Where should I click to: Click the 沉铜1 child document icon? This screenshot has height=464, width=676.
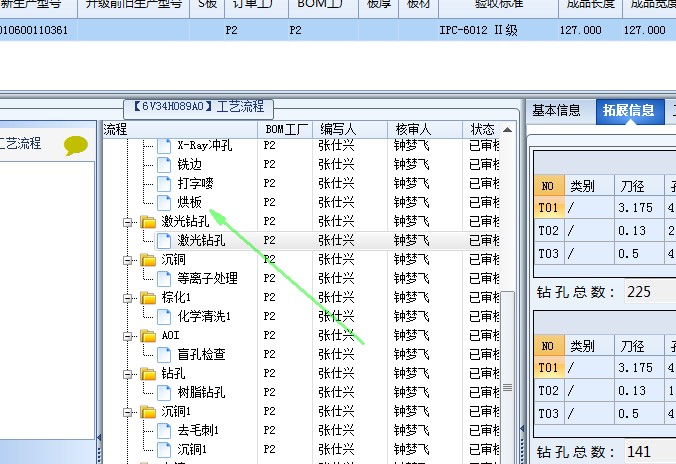[x=164, y=449]
